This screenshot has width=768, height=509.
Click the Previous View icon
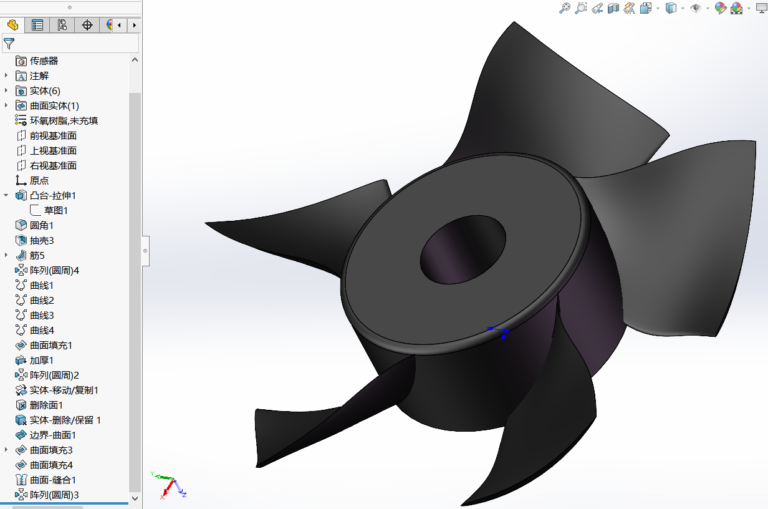point(597,8)
